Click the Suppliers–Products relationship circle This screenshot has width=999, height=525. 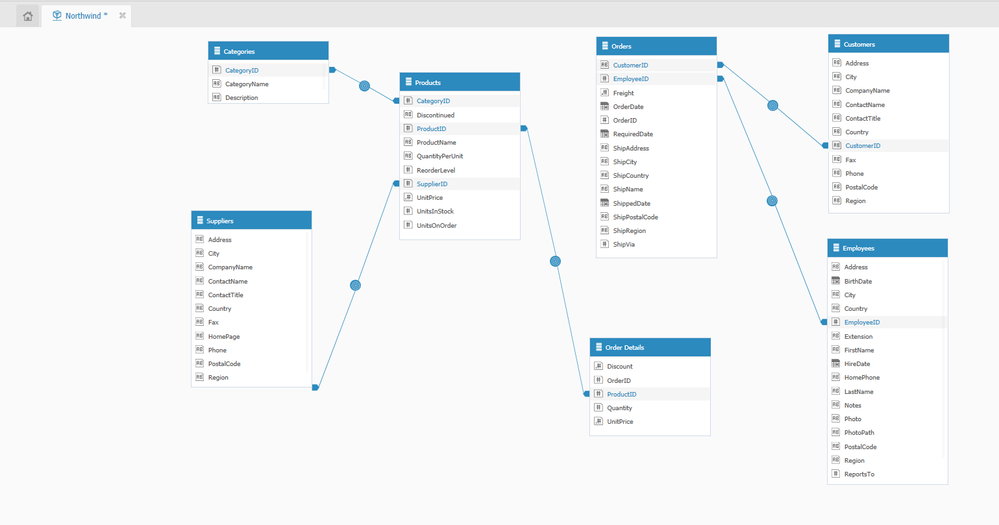tap(356, 285)
